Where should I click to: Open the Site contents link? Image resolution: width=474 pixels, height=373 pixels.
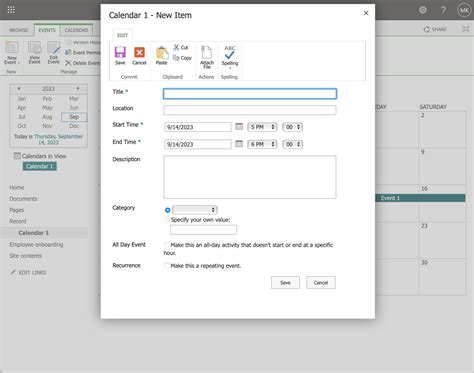point(26,256)
